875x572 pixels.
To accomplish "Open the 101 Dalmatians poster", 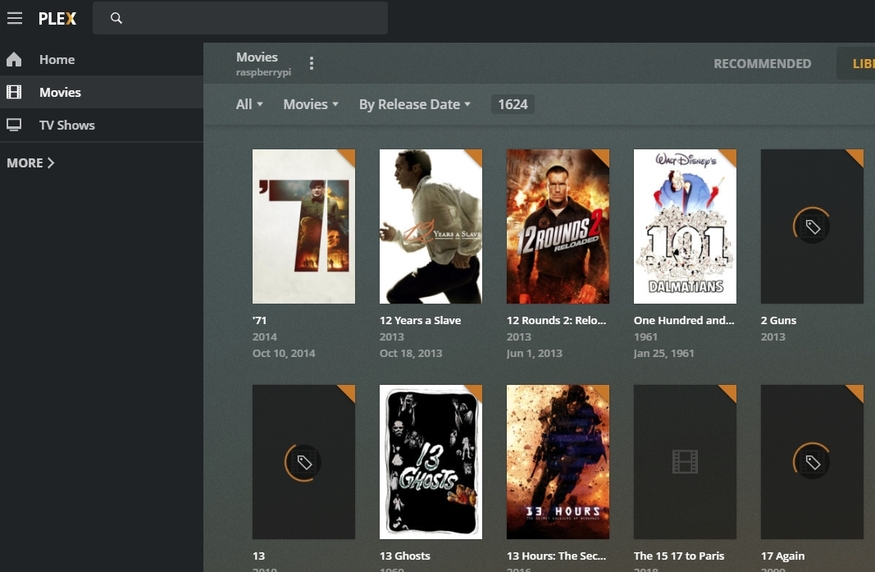I will pyautogui.click(x=685, y=226).
